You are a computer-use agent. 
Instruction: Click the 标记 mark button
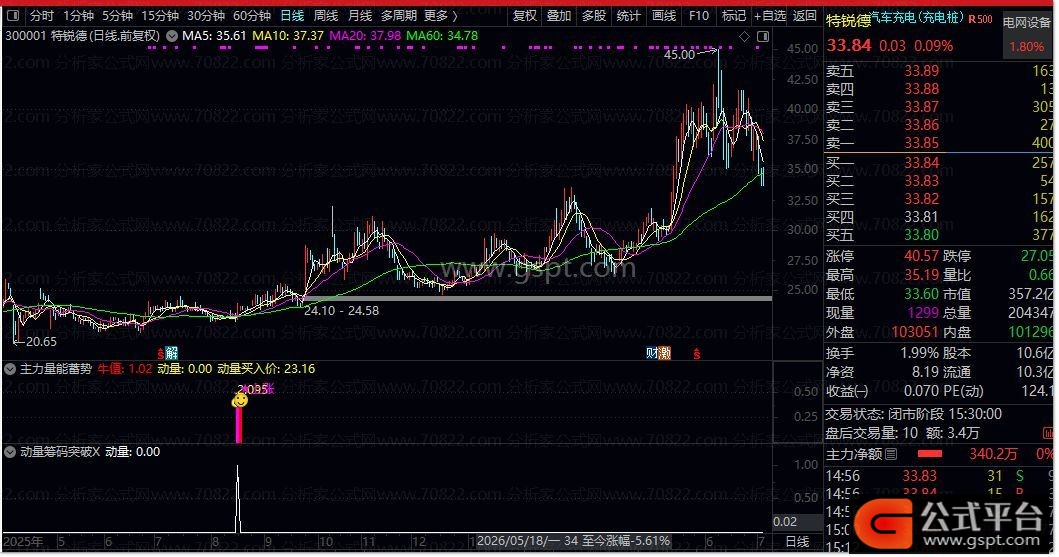tap(733, 16)
